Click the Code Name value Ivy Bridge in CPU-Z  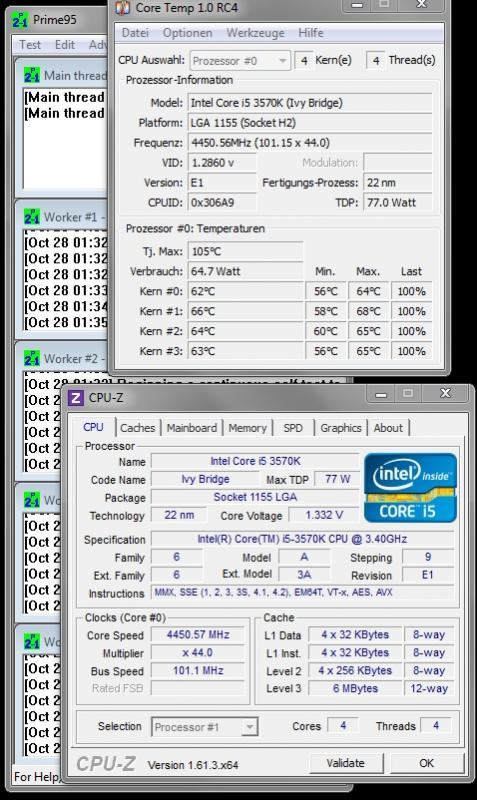click(x=205, y=480)
